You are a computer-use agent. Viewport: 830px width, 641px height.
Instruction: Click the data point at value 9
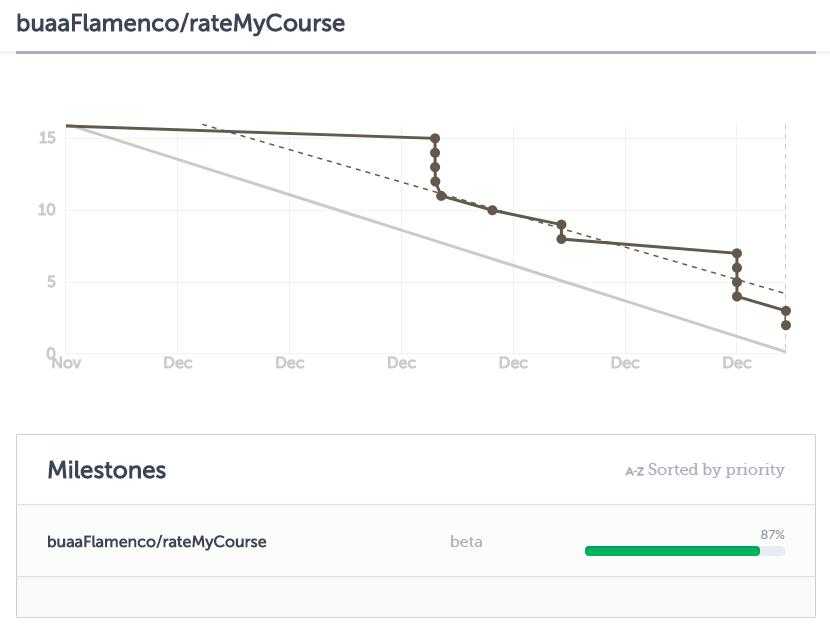click(x=562, y=225)
